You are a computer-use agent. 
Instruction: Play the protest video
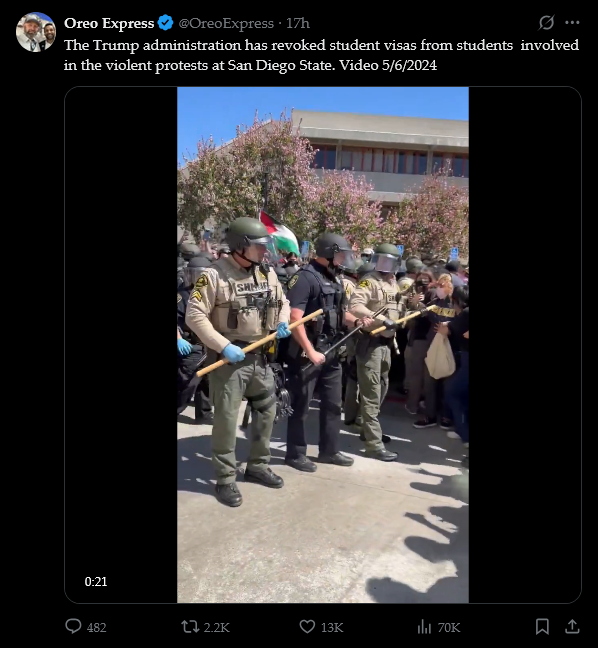click(323, 345)
